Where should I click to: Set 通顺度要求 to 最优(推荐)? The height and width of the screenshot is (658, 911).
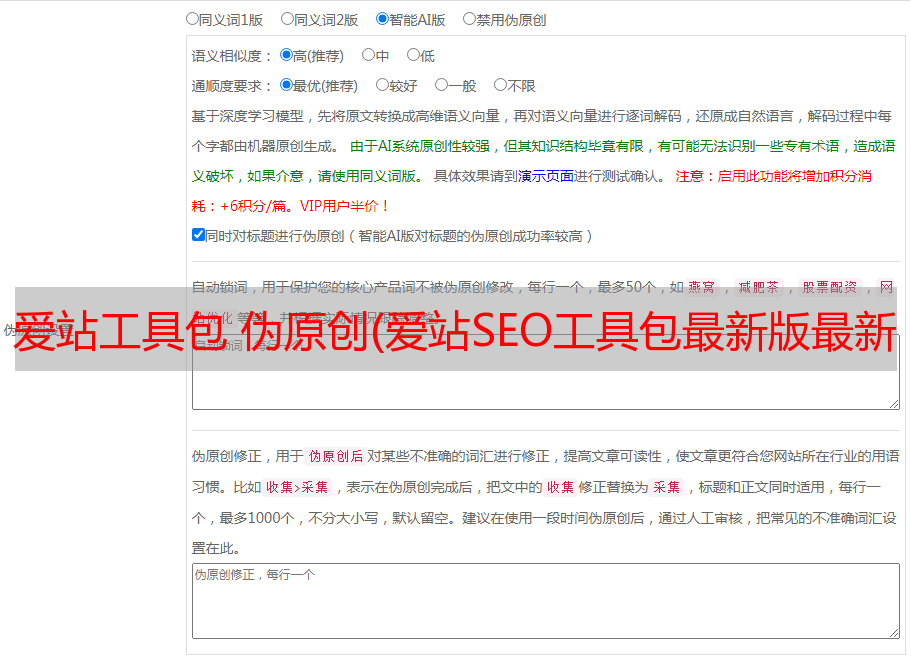pos(286,85)
